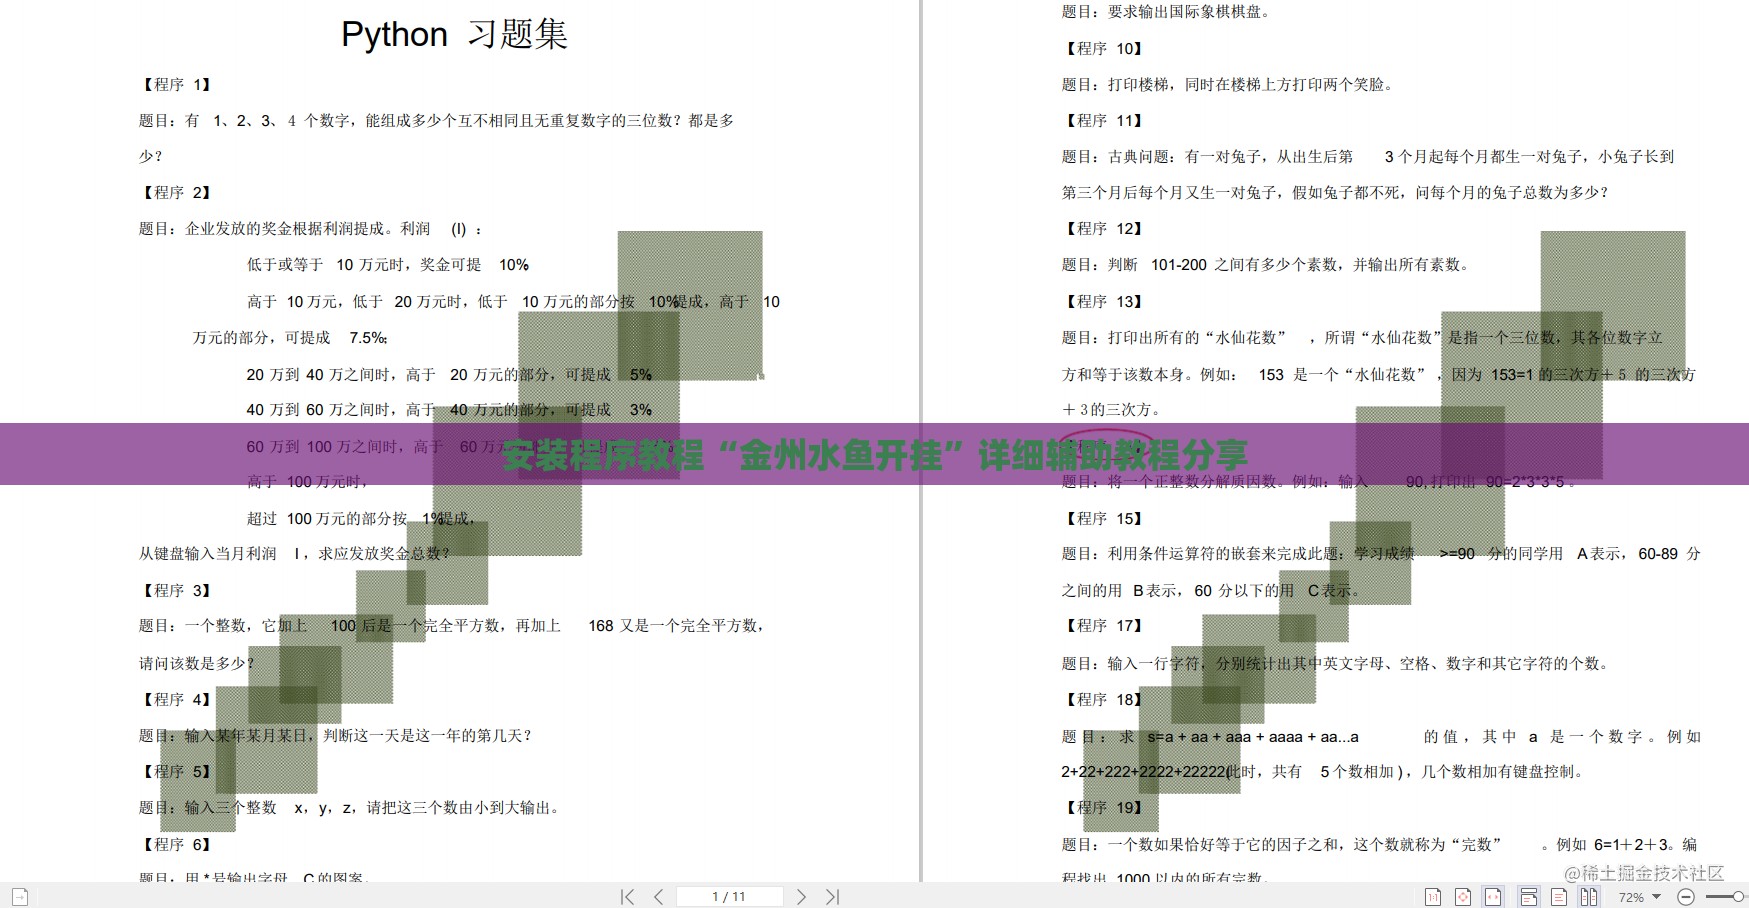
Task: Click the Python 习题集 title
Action: [x=454, y=34]
